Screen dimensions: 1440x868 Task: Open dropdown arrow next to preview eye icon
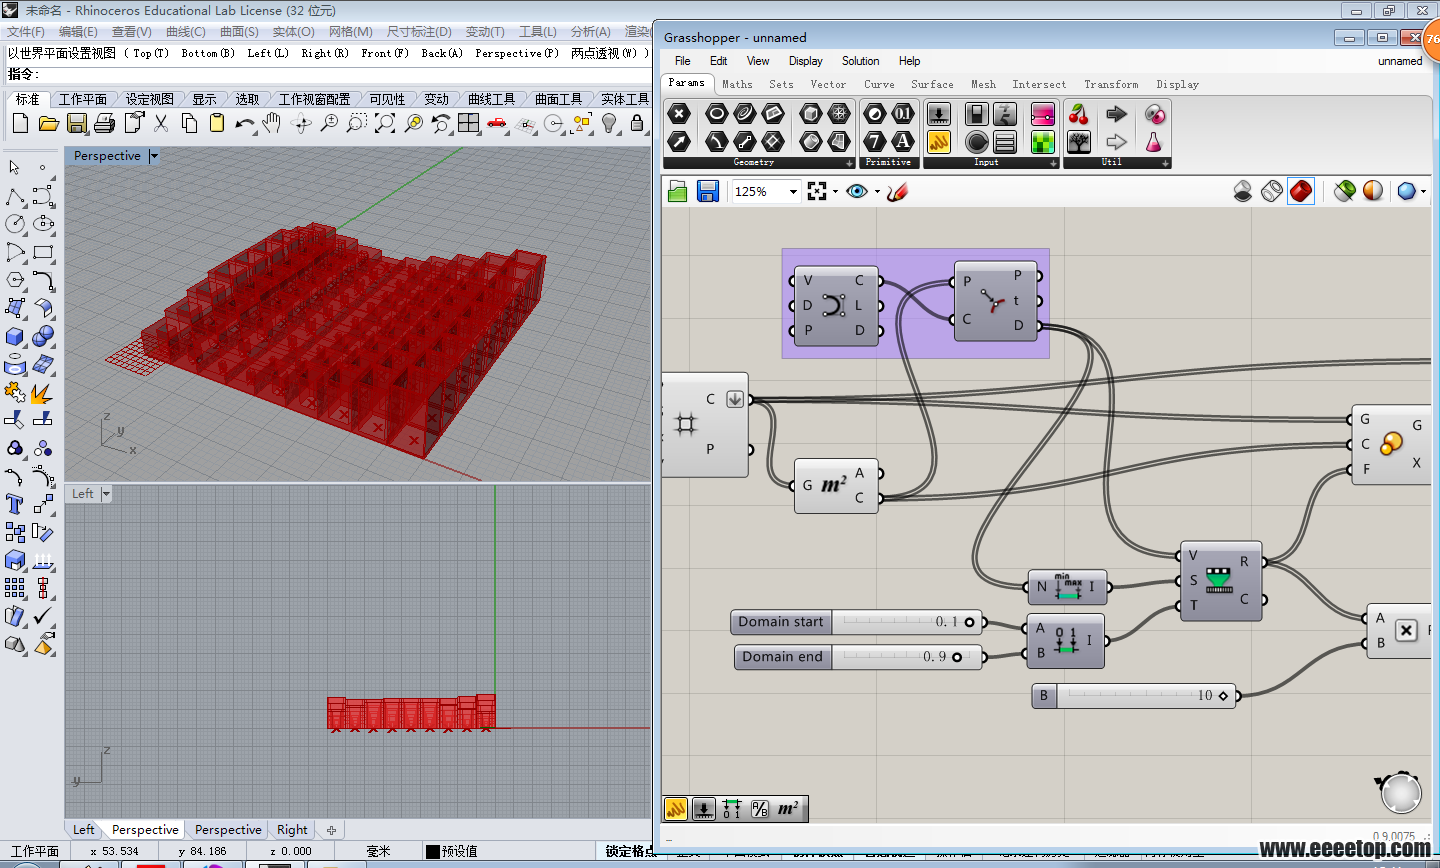(877, 191)
